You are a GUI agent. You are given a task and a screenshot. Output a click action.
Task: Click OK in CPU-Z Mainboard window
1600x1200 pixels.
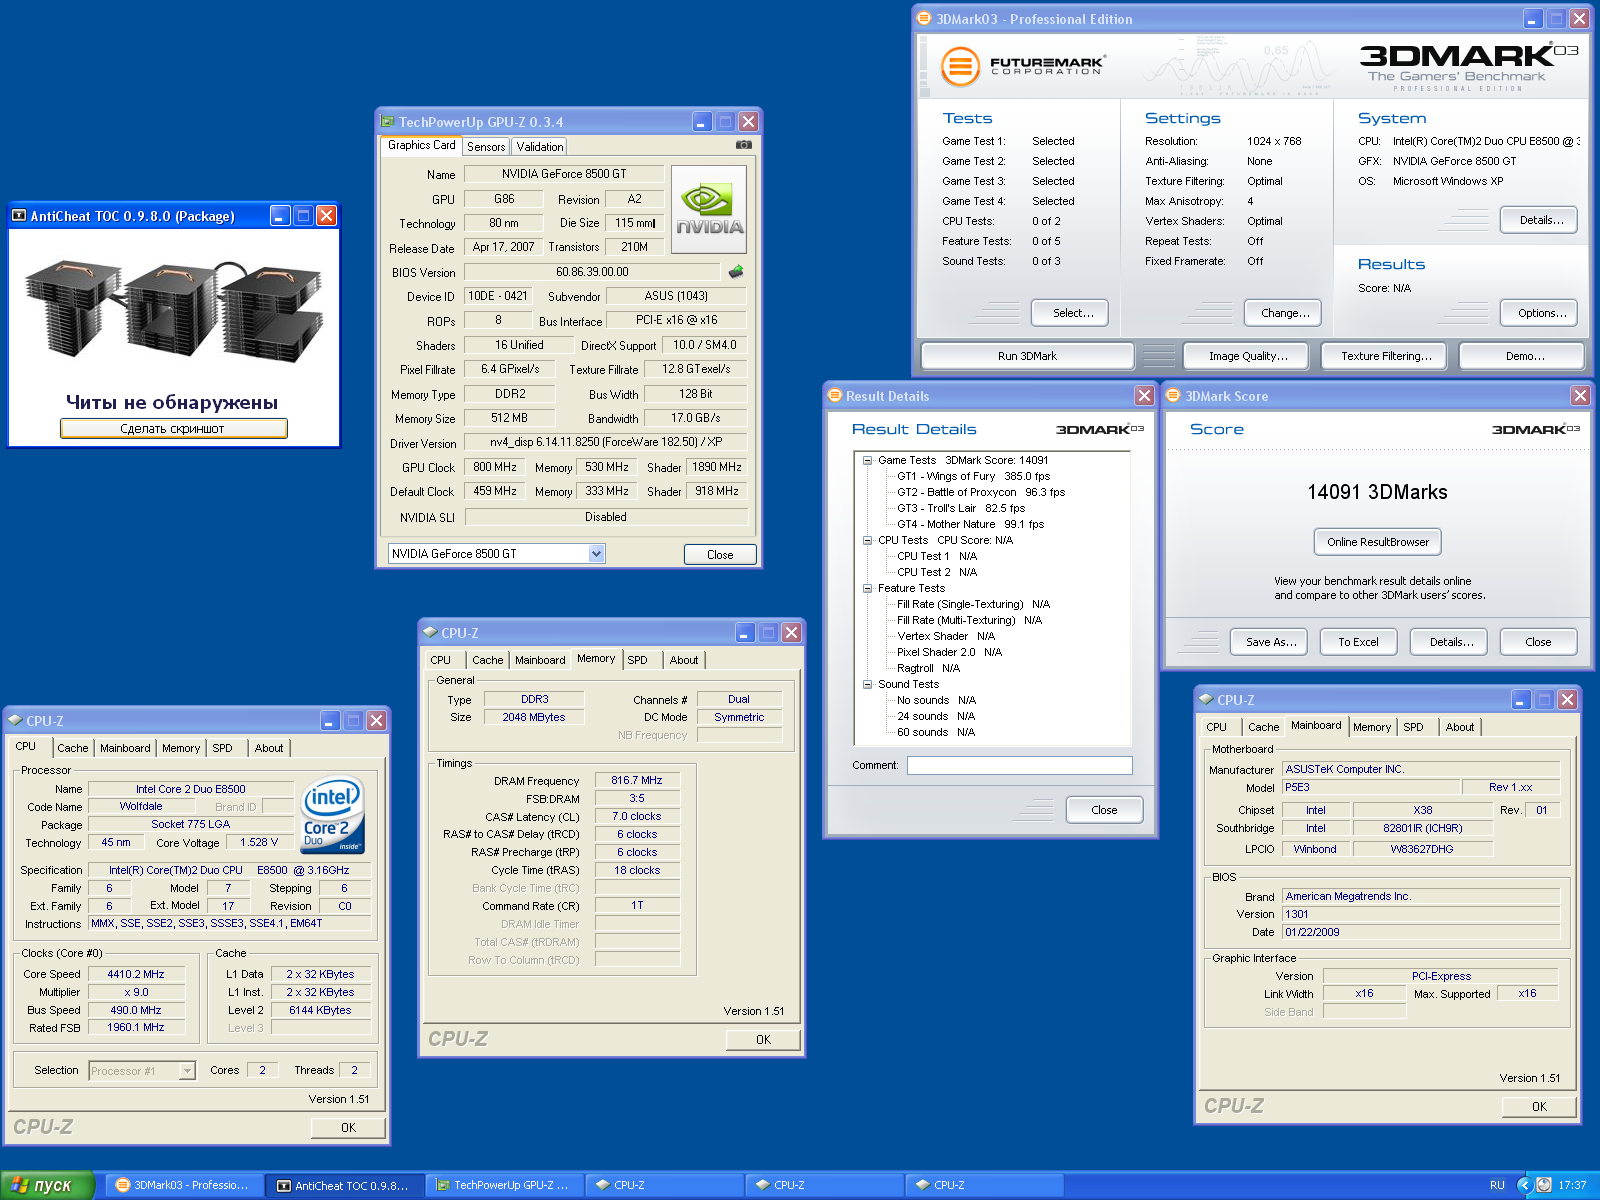point(1539,1107)
